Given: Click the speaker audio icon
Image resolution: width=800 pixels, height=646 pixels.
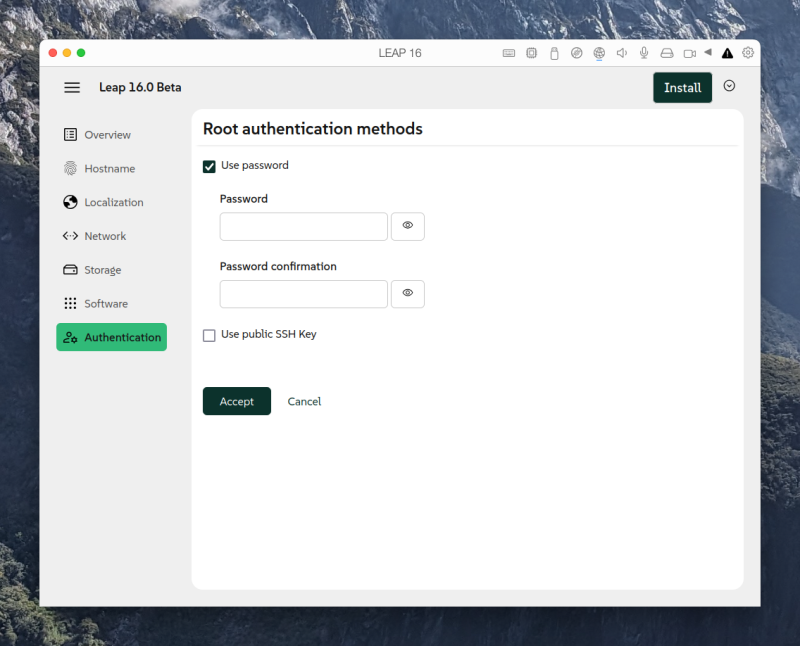Looking at the screenshot, I should click(x=621, y=53).
